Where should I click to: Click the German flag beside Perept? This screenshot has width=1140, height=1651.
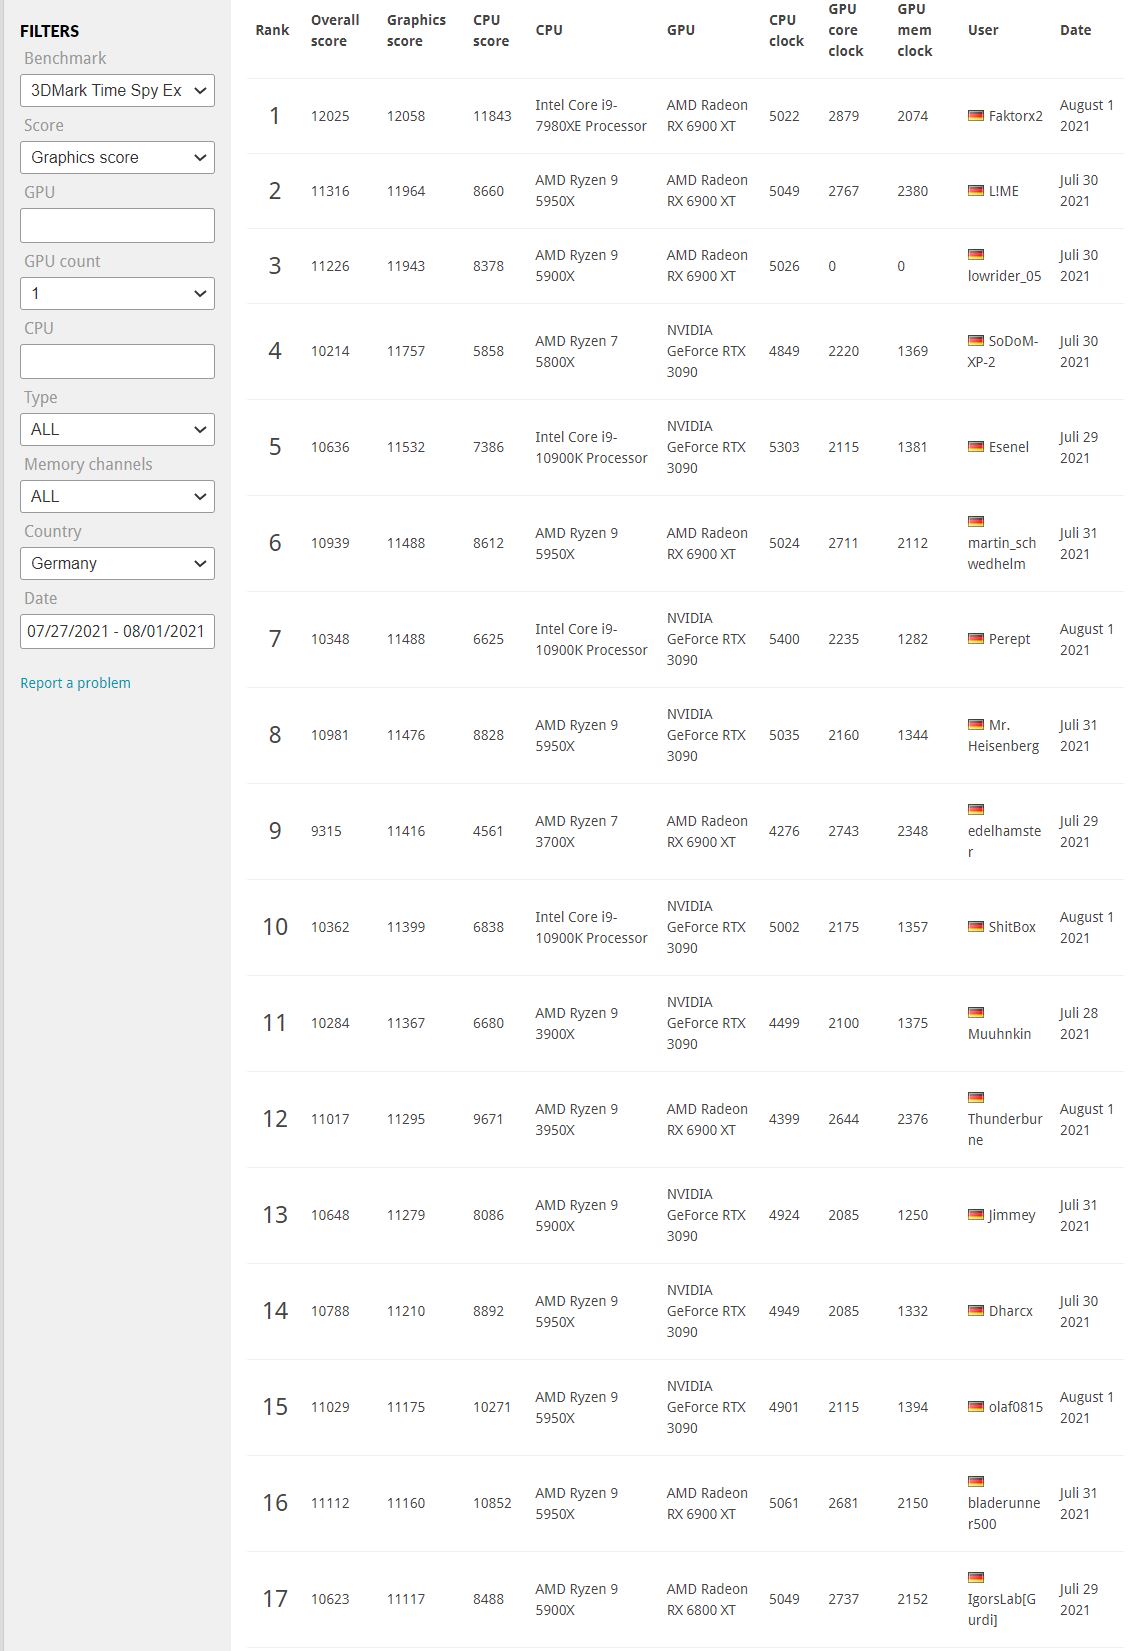976,638
